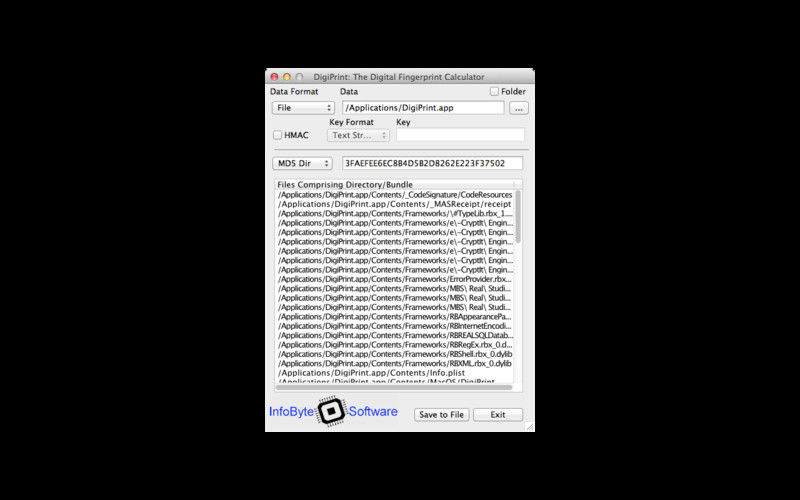Click inside the empty Key field
Image resolution: width=800 pixels, height=500 pixels.
pyautogui.click(x=460, y=135)
